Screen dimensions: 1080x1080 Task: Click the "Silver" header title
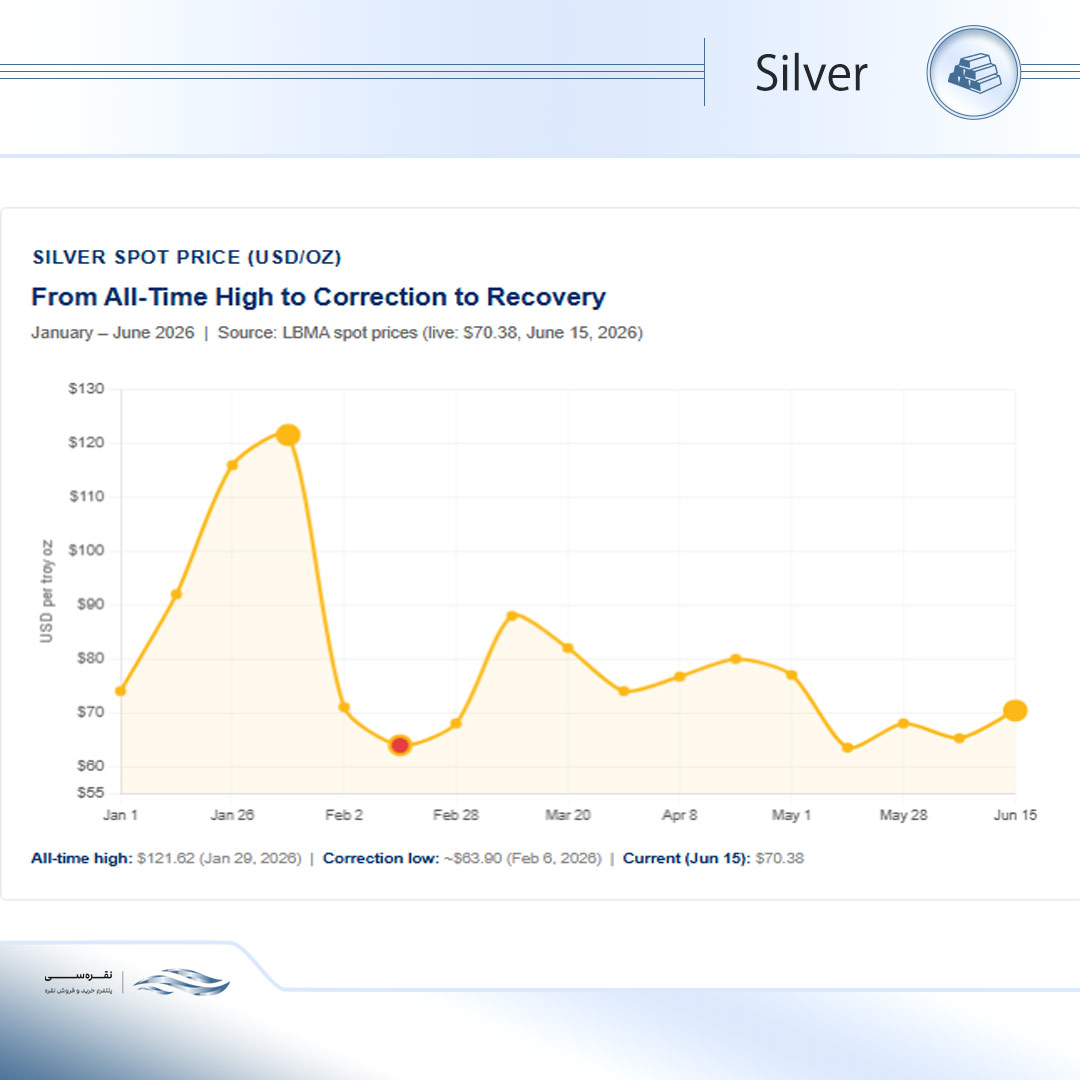pyautogui.click(x=811, y=73)
